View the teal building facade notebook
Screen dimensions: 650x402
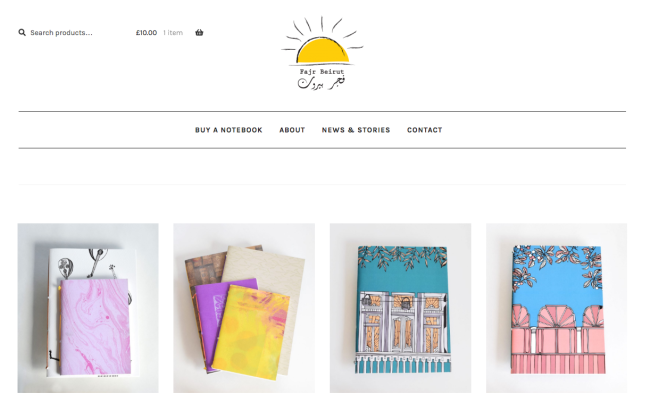pos(400,308)
